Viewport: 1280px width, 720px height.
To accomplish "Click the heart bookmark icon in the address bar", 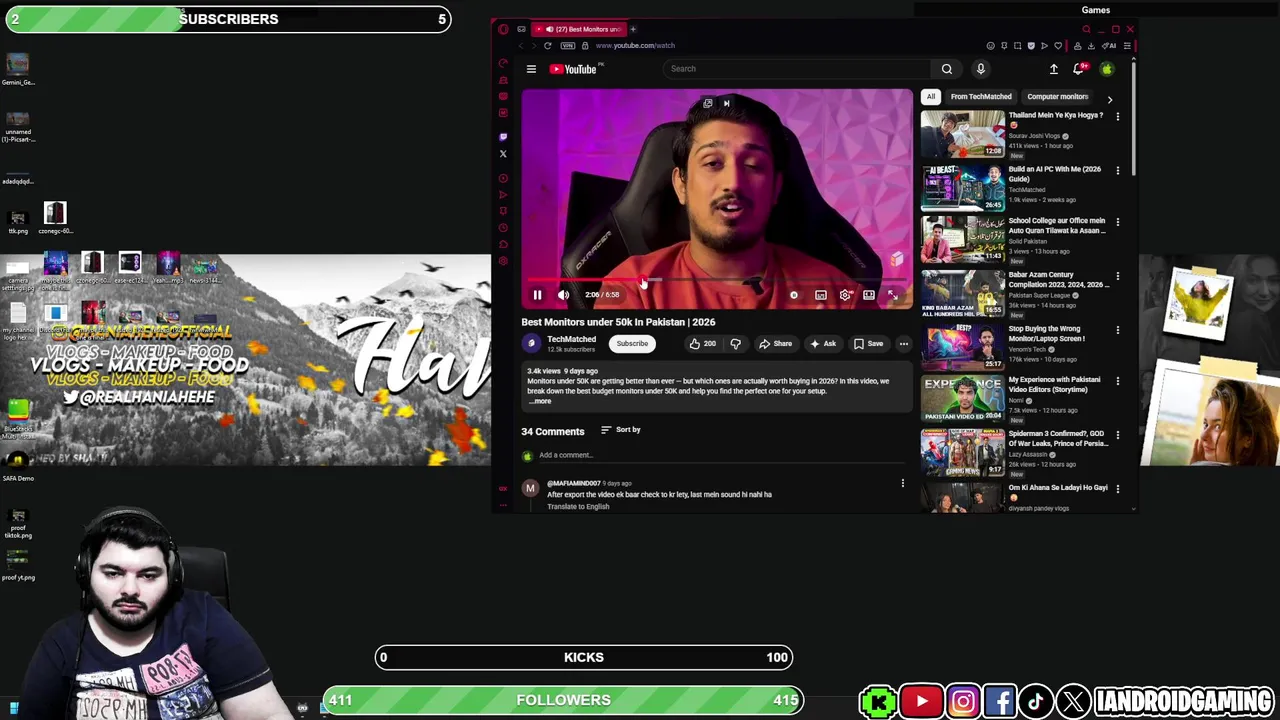I will coord(1058,46).
